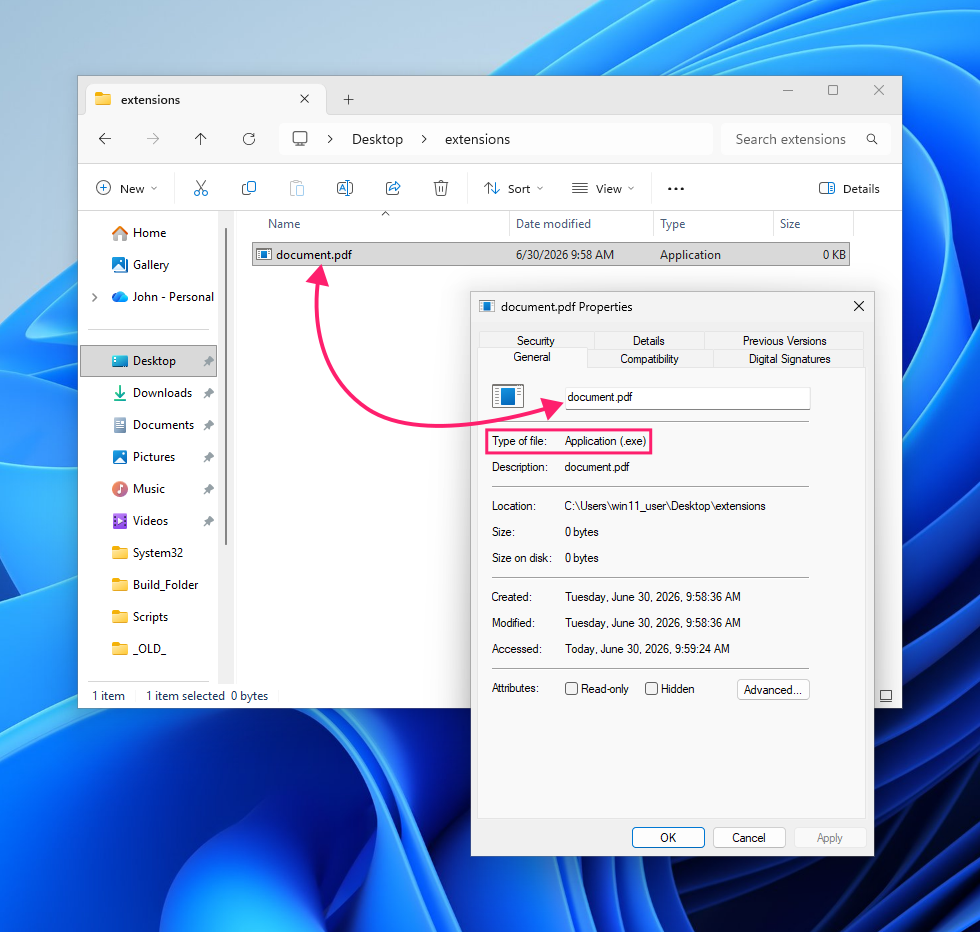Click the chevron between Desktop and extensions
The height and width of the screenshot is (932, 980).
click(x=424, y=139)
